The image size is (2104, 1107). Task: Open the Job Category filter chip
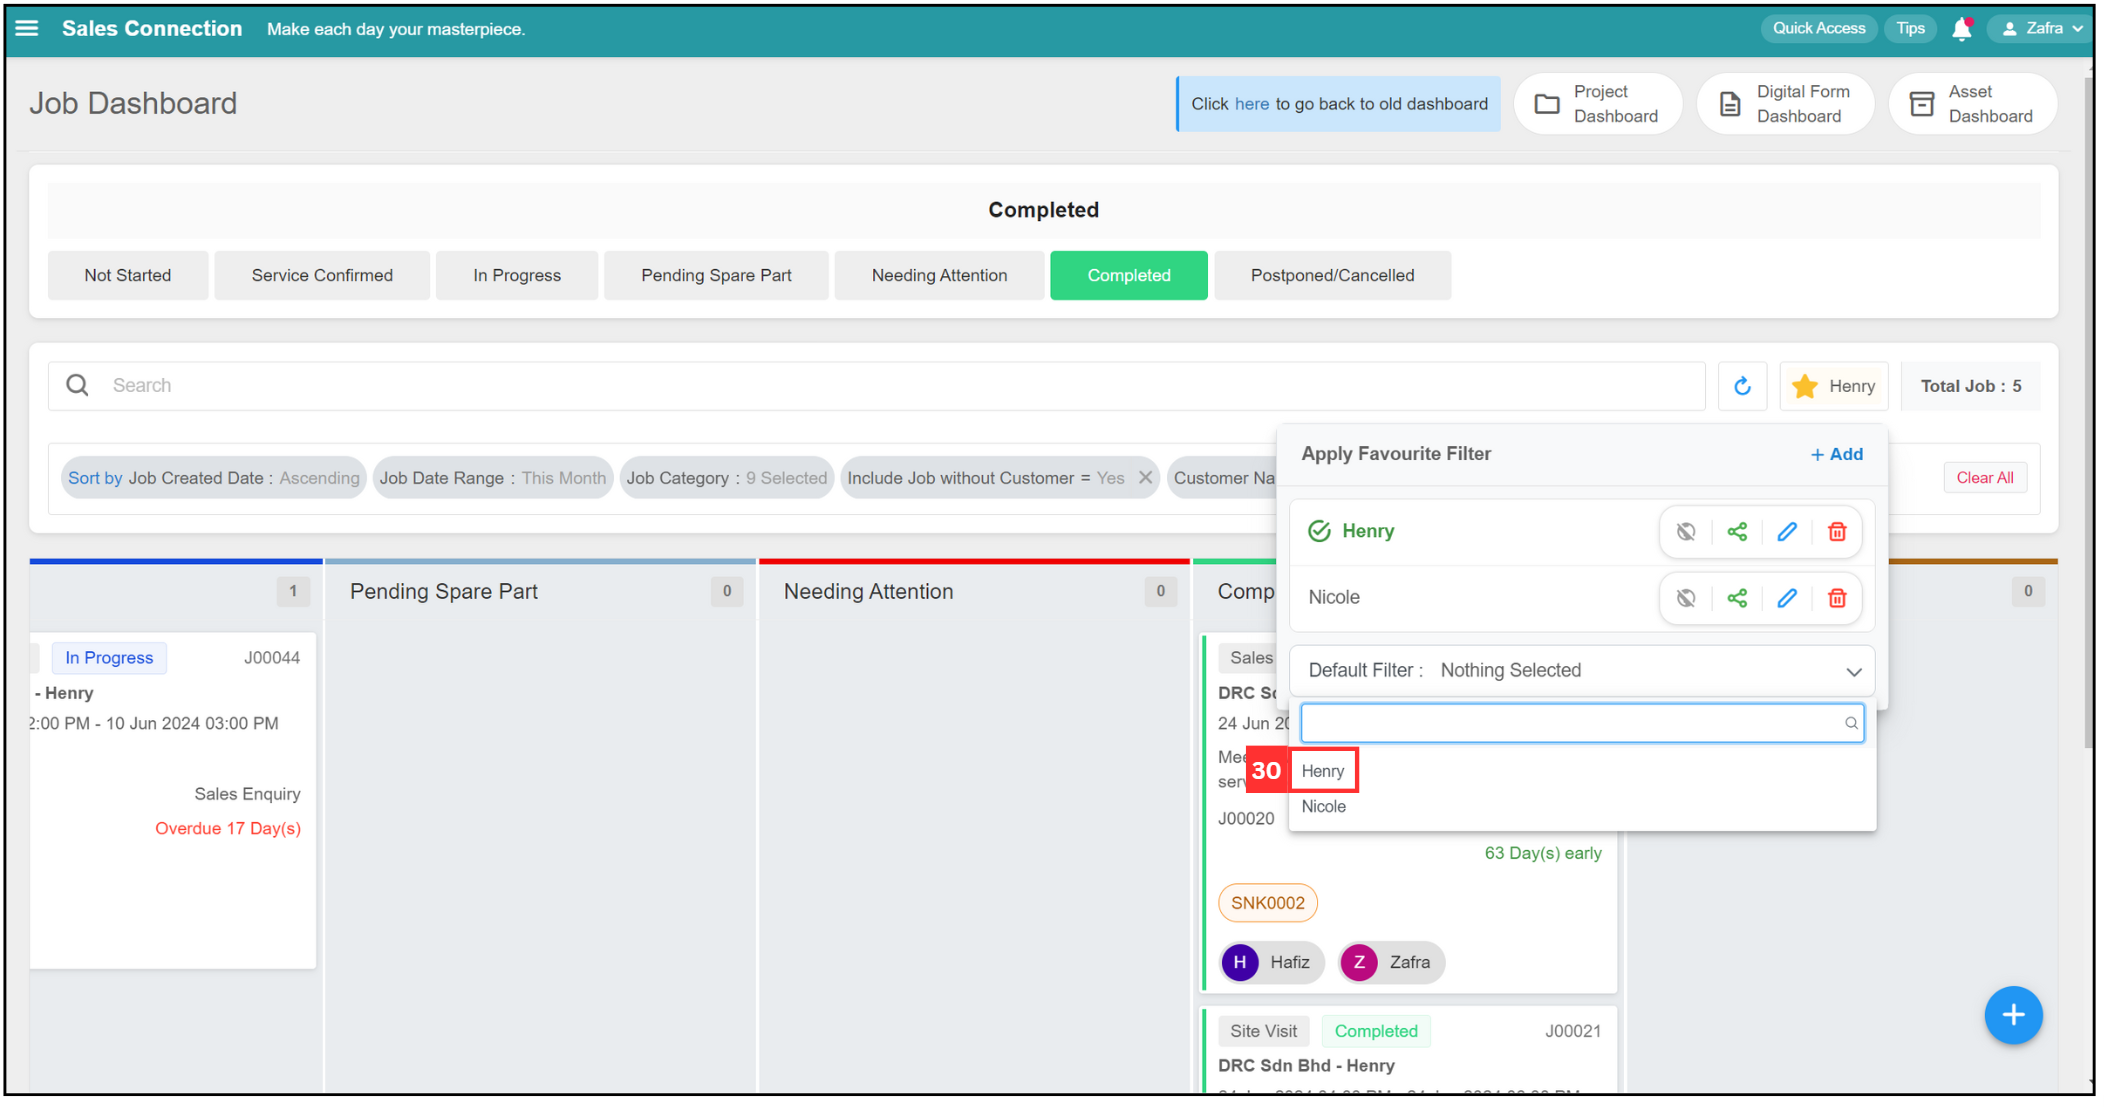pos(727,478)
